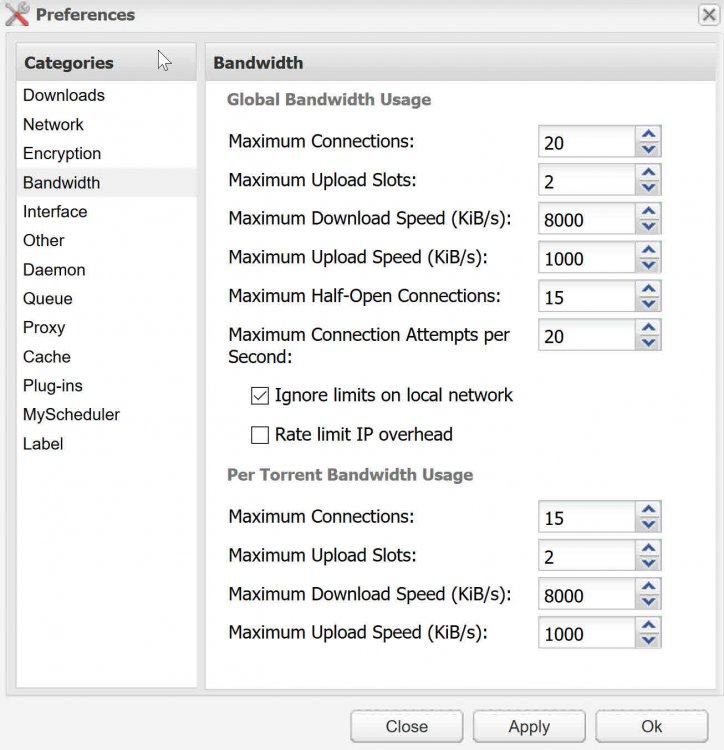Close Preferences dialog with X icon
The image size is (724, 750).
tap(709, 15)
